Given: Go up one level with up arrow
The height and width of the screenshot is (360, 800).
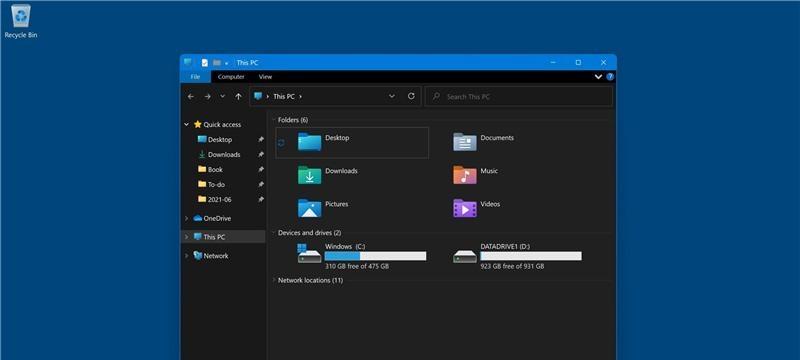Looking at the screenshot, I should (238, 96).
